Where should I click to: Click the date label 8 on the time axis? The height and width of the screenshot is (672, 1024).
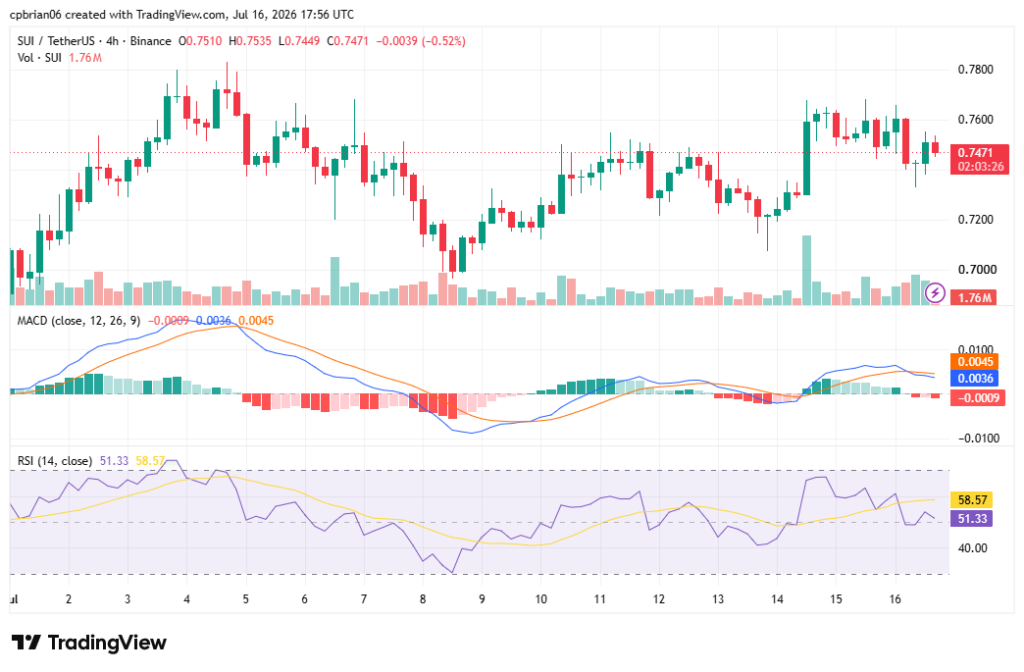coord(423,599)
